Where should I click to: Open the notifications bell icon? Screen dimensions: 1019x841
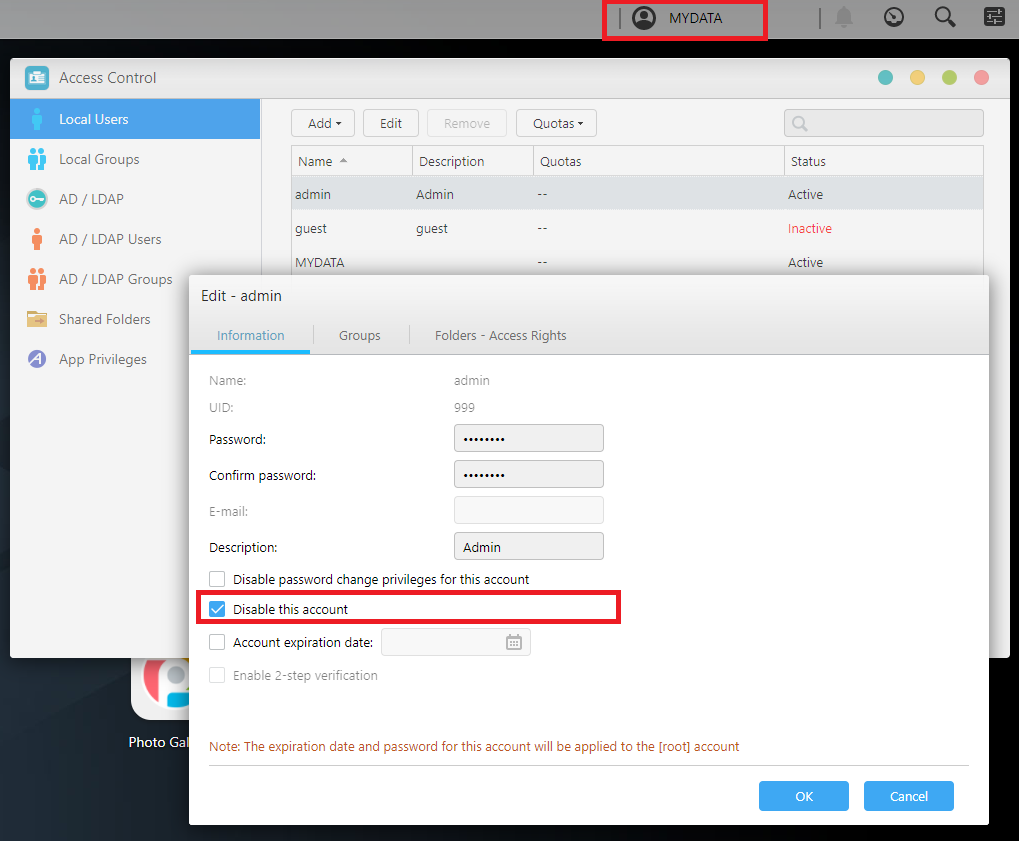[845, 17]
